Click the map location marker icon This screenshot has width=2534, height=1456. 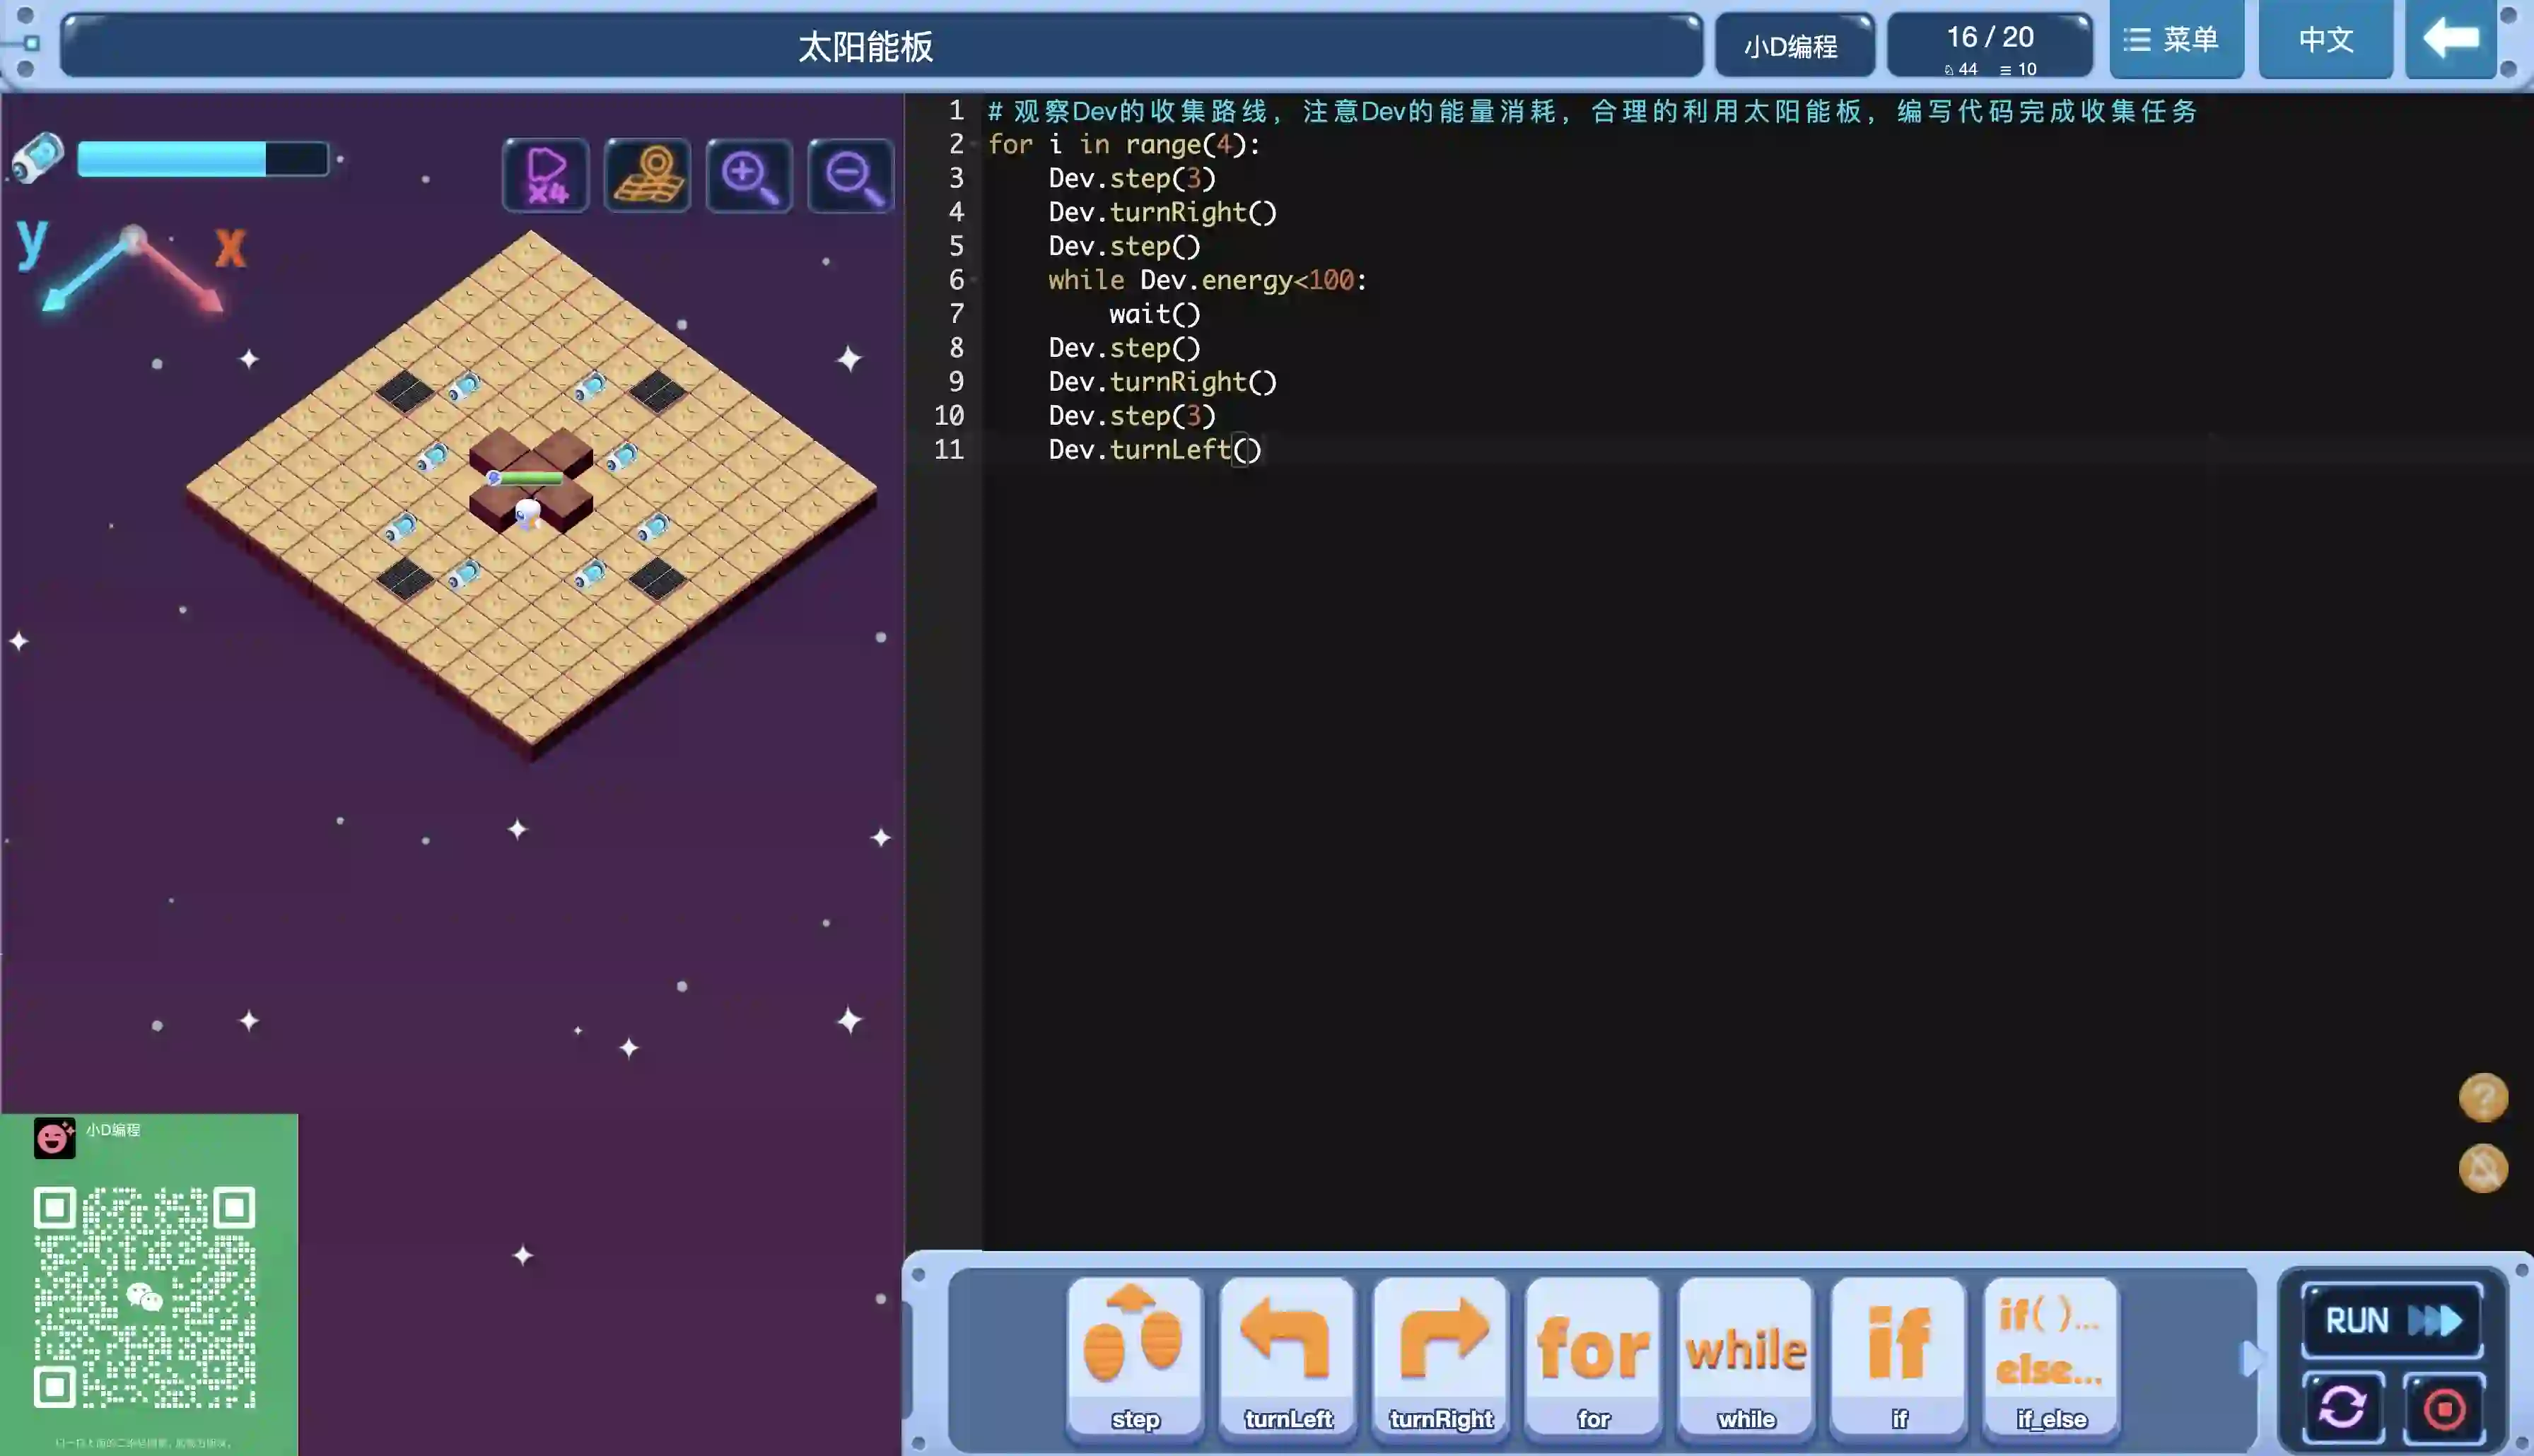coord(648,176)
